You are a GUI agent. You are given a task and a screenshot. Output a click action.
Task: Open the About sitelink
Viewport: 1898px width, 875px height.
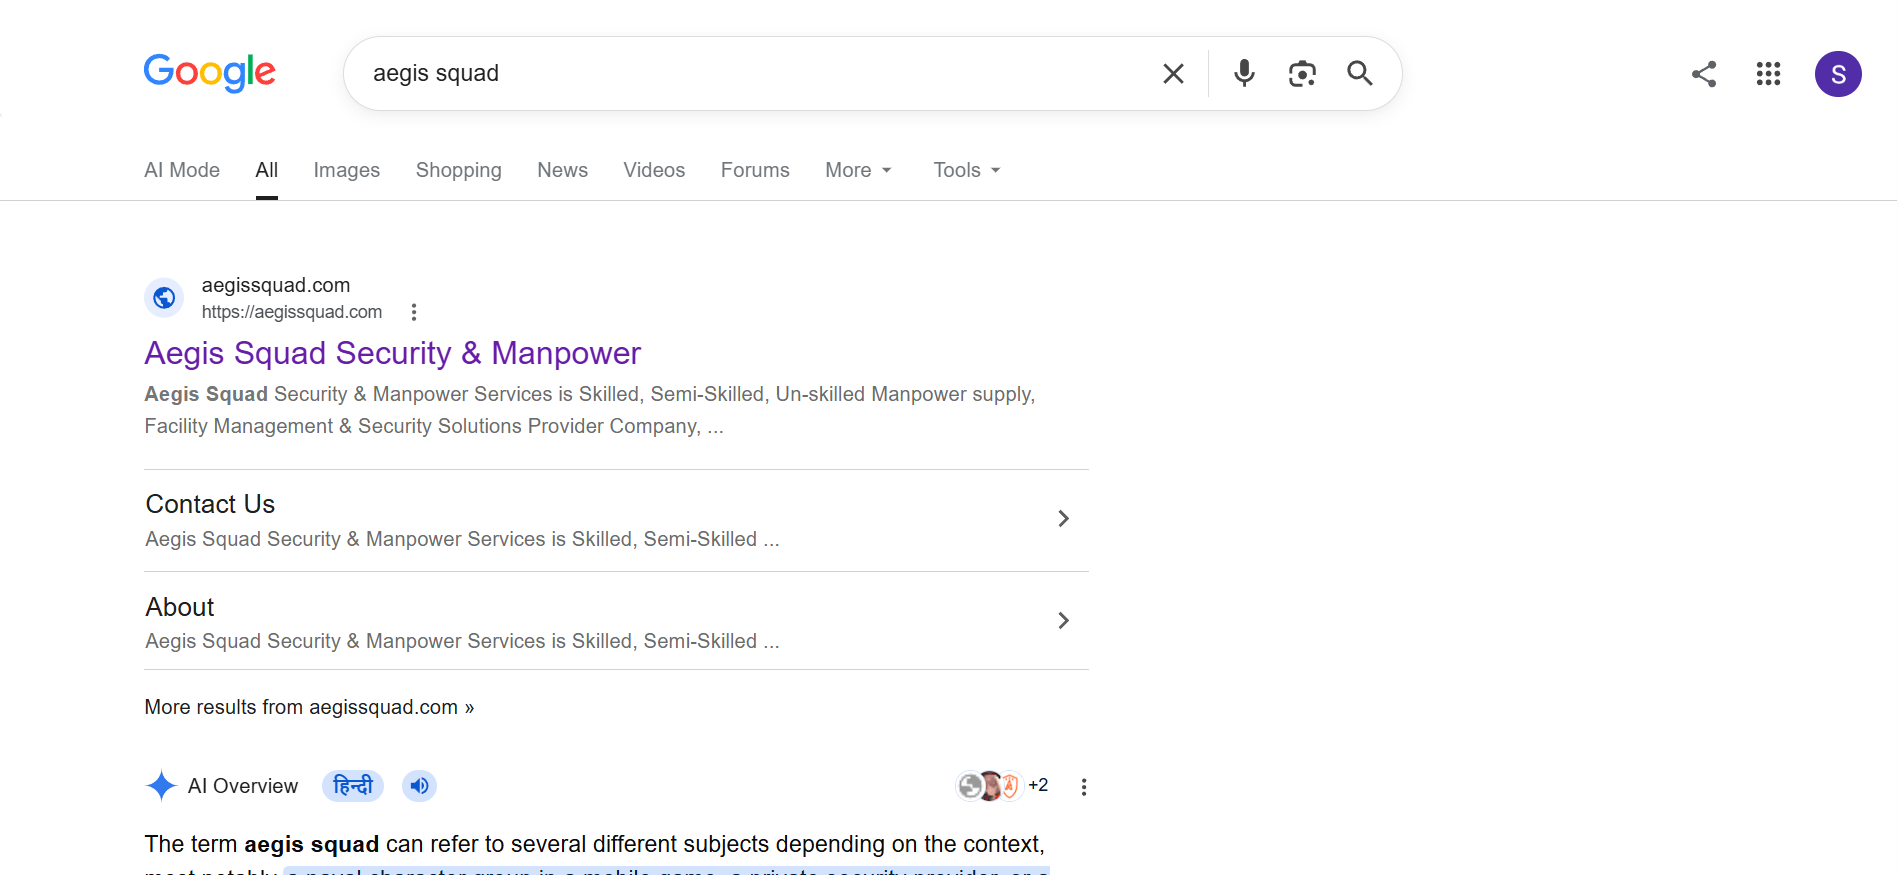(x=180, y=607)
